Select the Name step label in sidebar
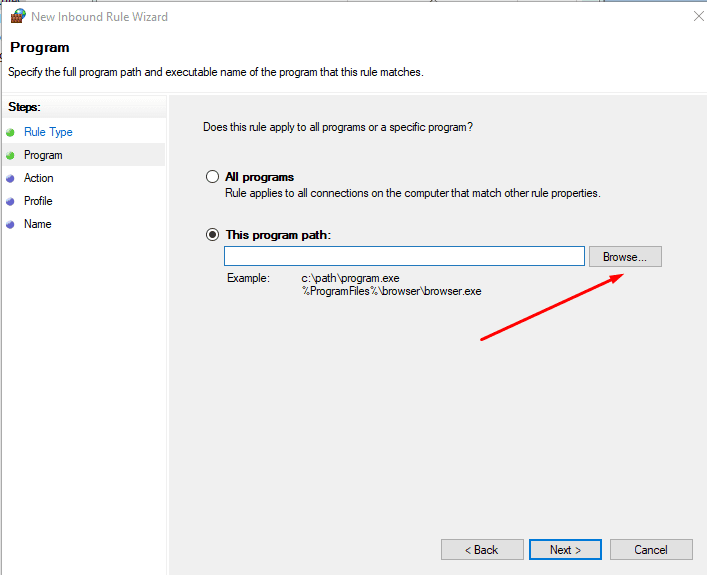707x575 pixels. coord(37,224)
